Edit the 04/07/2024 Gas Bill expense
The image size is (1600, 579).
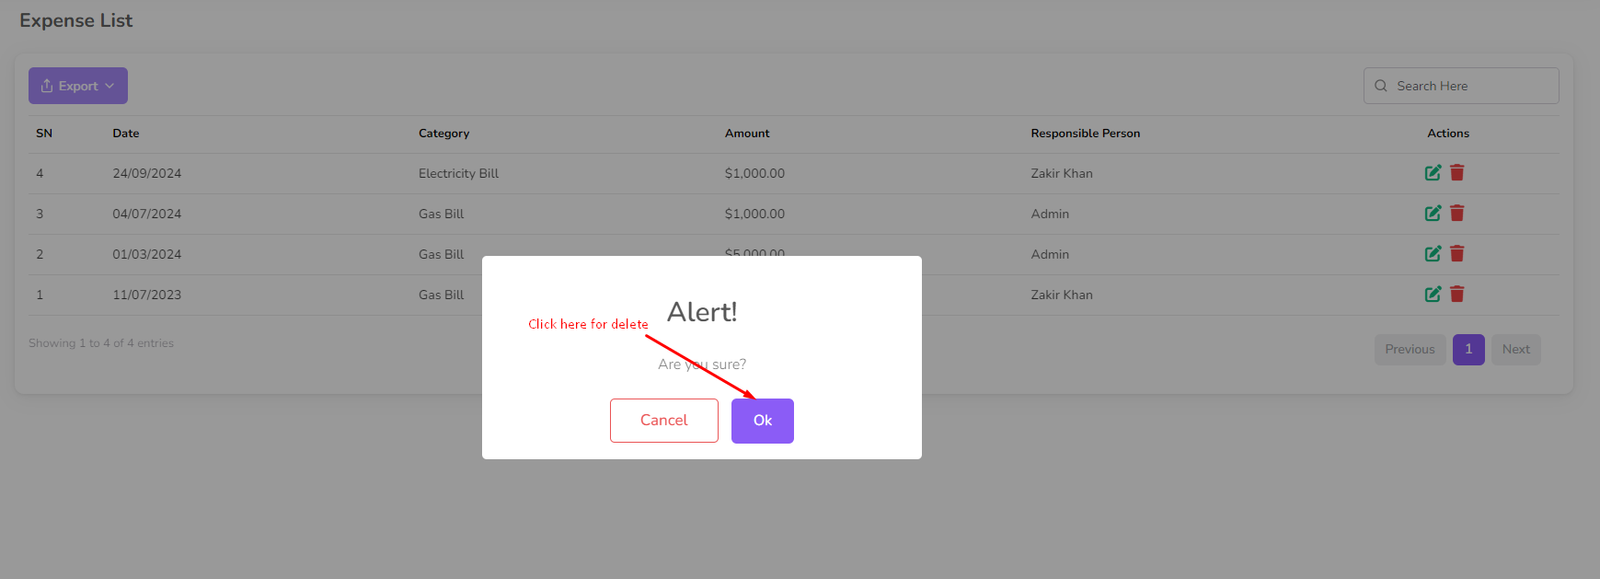tap(1432, 213)
